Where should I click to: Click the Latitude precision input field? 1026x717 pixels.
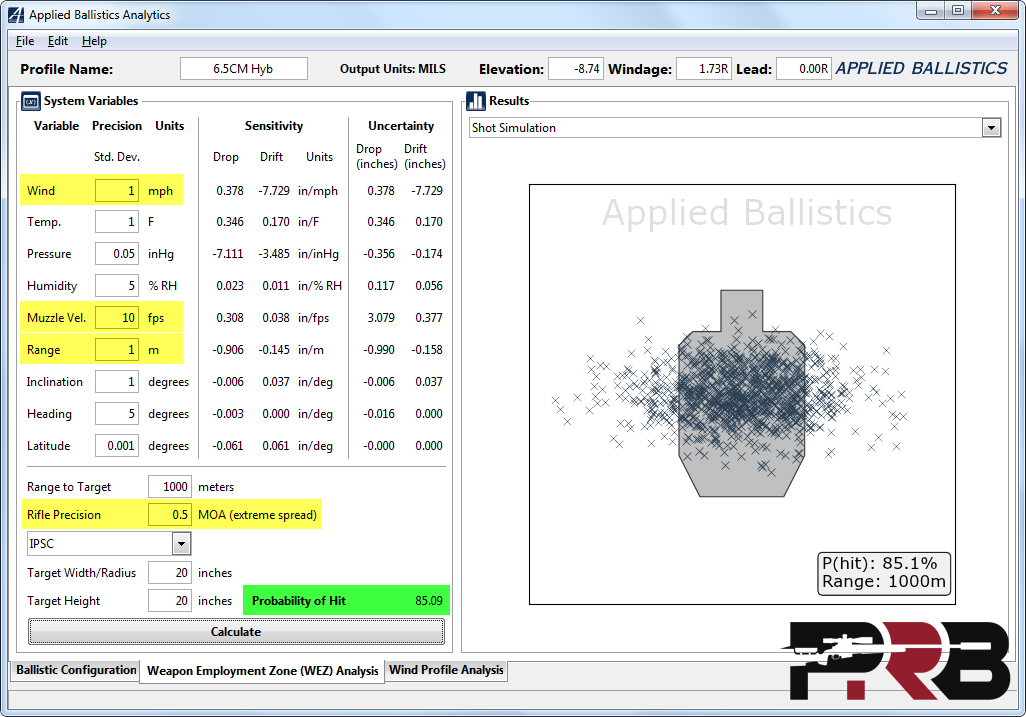(116, 446)
